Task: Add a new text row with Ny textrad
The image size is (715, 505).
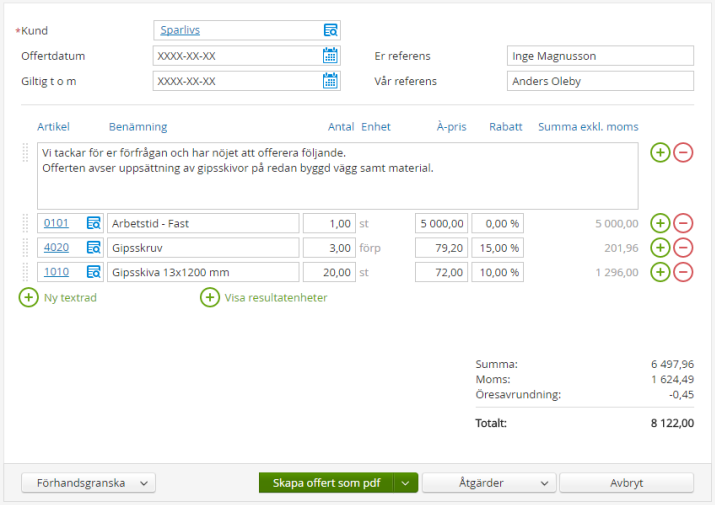Action: [x=58, y=297]
